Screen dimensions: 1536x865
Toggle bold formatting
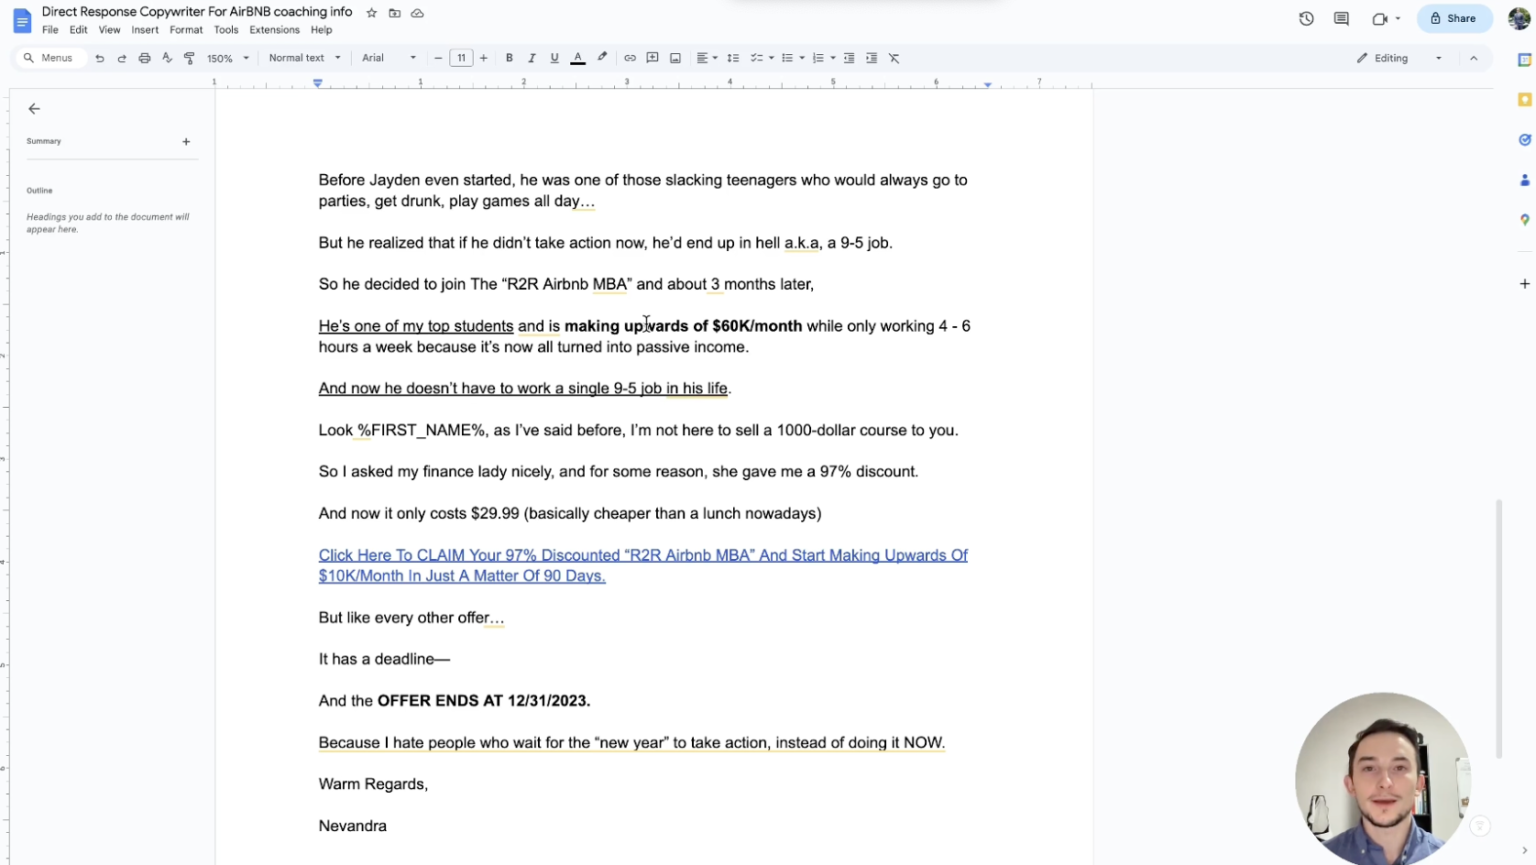(x=509, y=57)
